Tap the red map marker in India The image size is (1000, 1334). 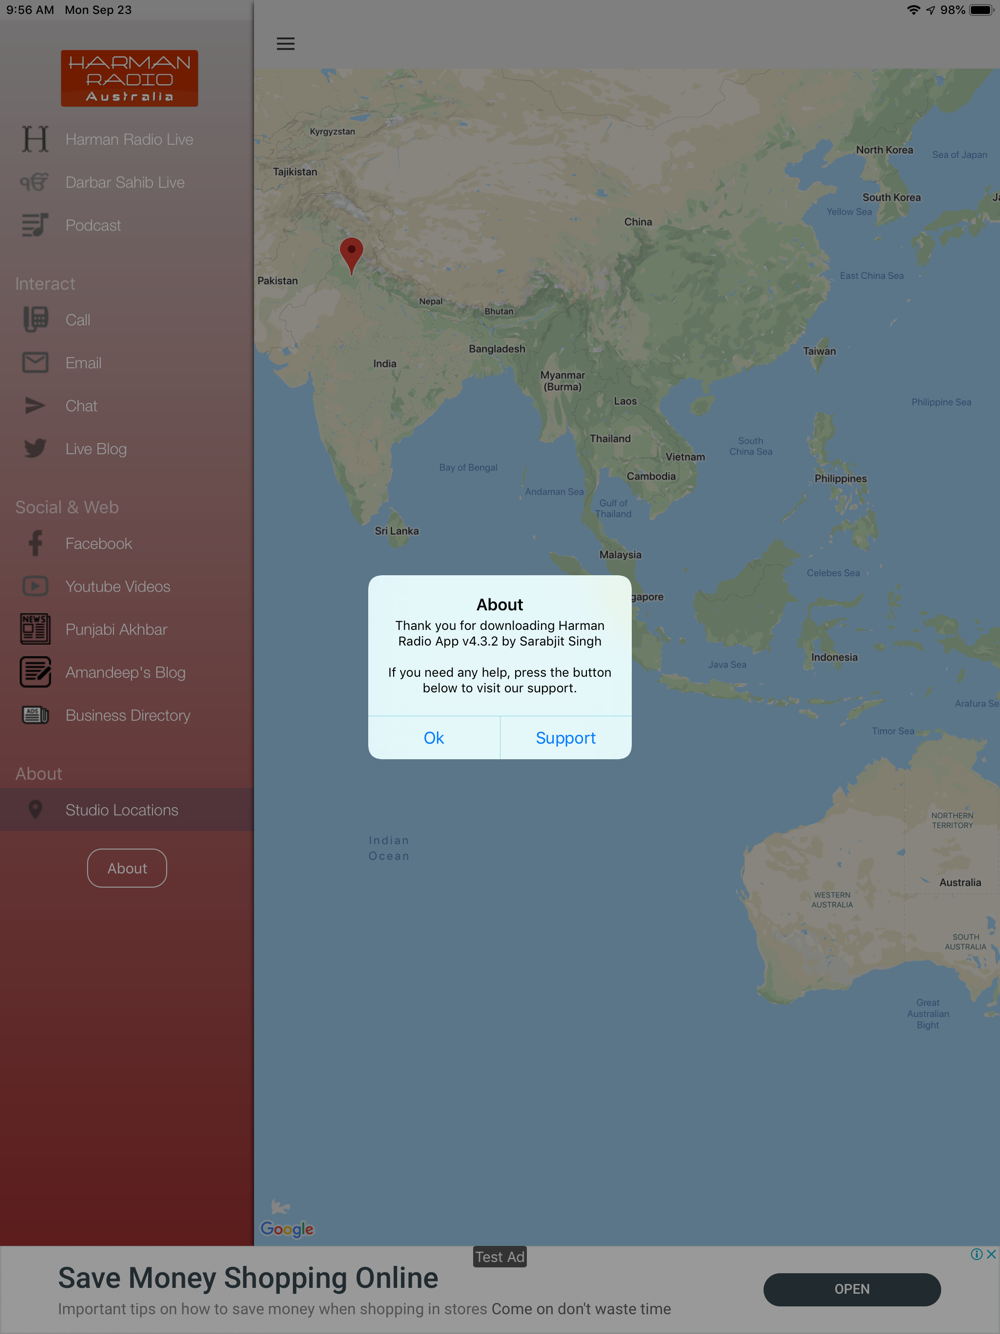tap(351, 255)
